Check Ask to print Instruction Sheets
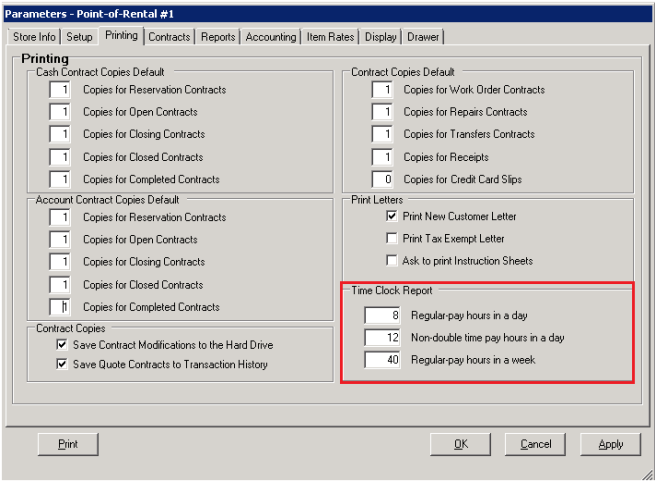The height and width of the screenshot is (482, 656). [392, 261]
